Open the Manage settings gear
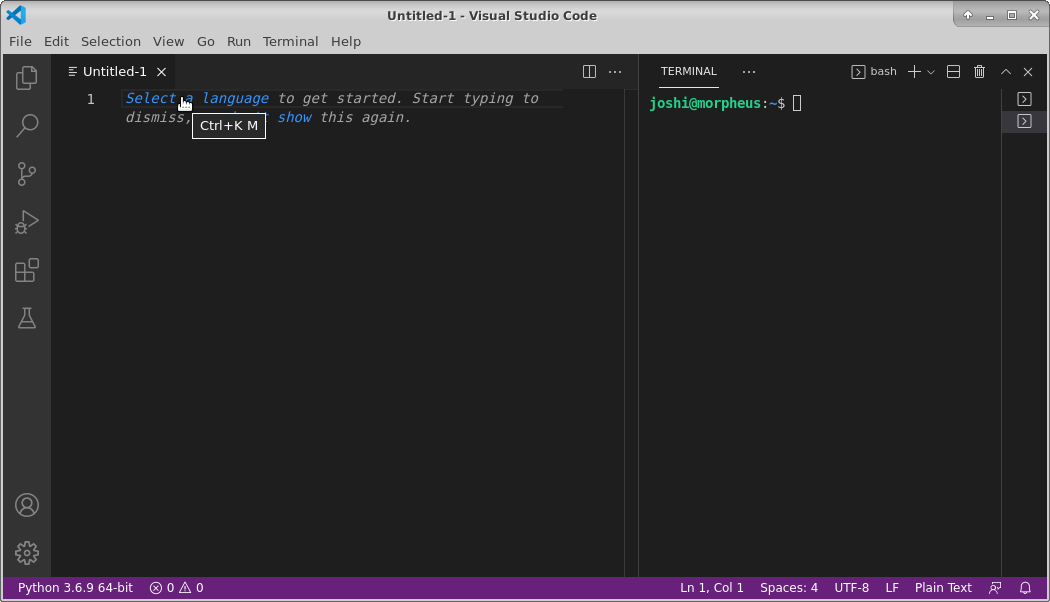This screenshot has height=602, width=1050. [x=26, y=552]
